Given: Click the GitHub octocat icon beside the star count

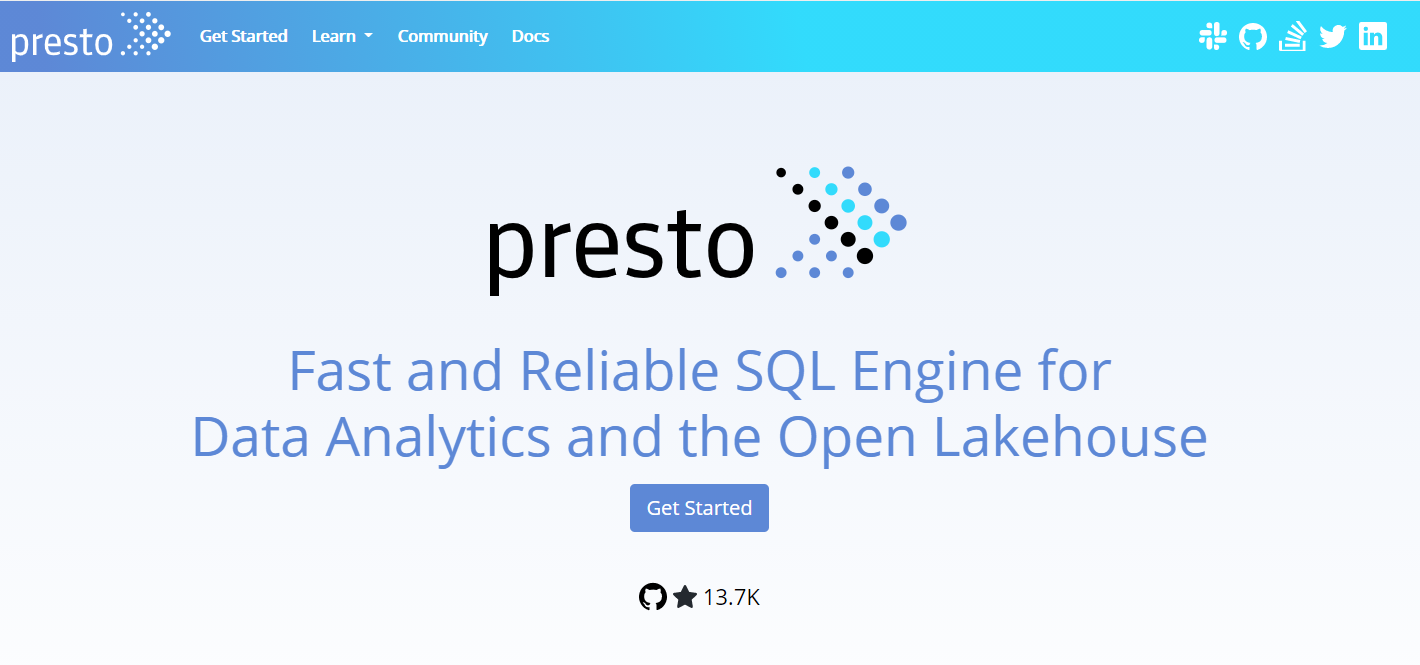Looking at the screenshot, I should point(652,597).
